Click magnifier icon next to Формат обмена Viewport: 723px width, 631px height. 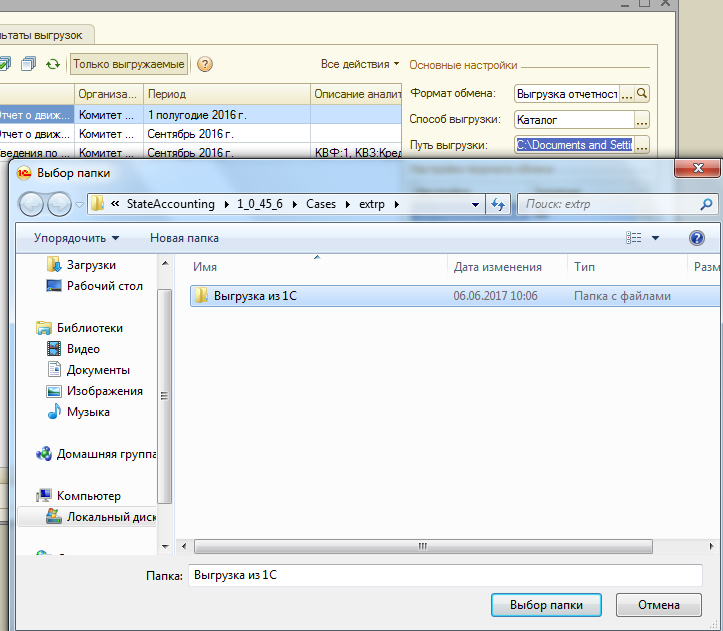641,94
